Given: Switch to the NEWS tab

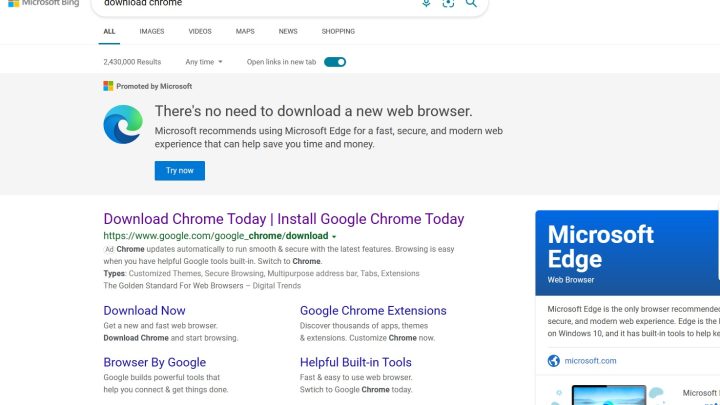Looking at the screenshot, I should point(288,31).
